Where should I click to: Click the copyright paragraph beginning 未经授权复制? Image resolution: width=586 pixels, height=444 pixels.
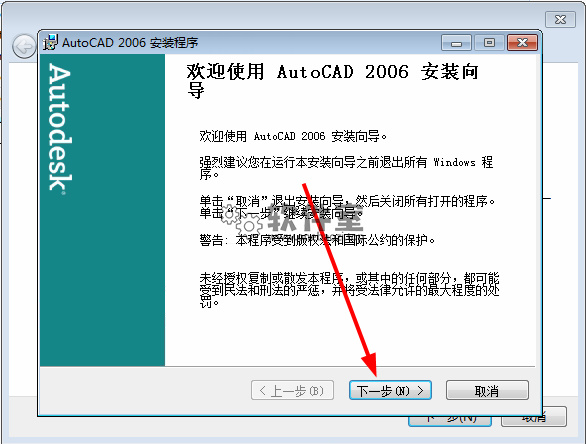tap(349, 290)
